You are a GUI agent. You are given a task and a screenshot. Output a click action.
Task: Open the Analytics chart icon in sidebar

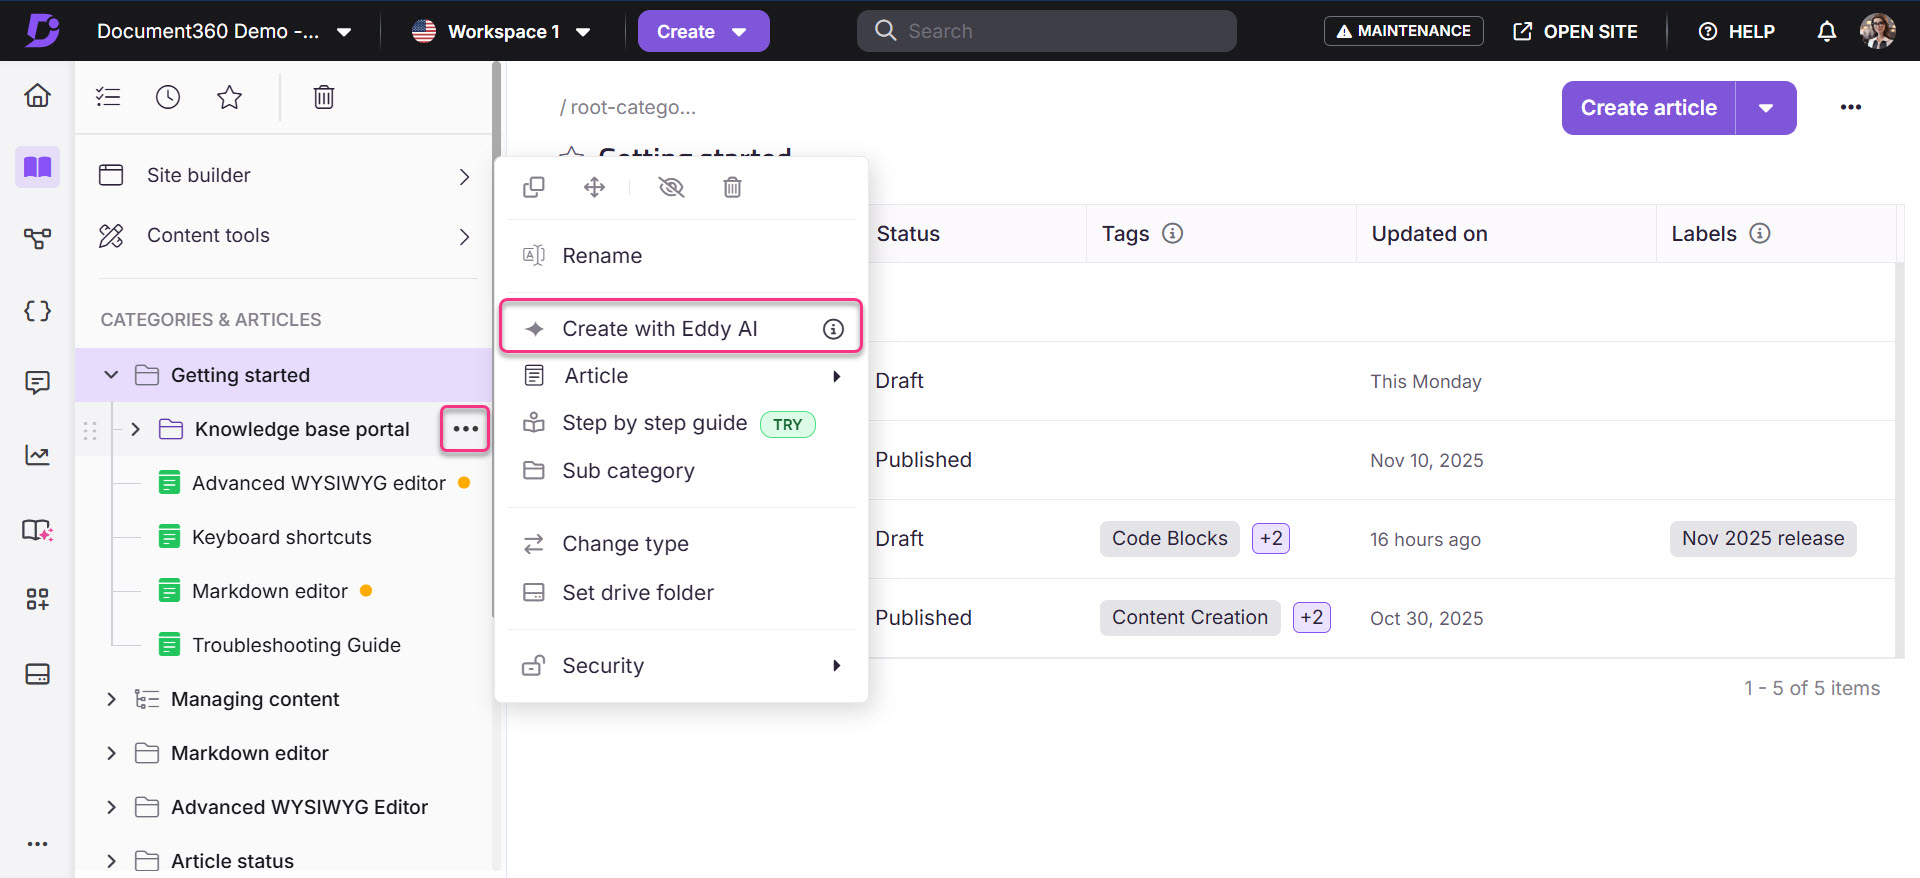point(37,455)
